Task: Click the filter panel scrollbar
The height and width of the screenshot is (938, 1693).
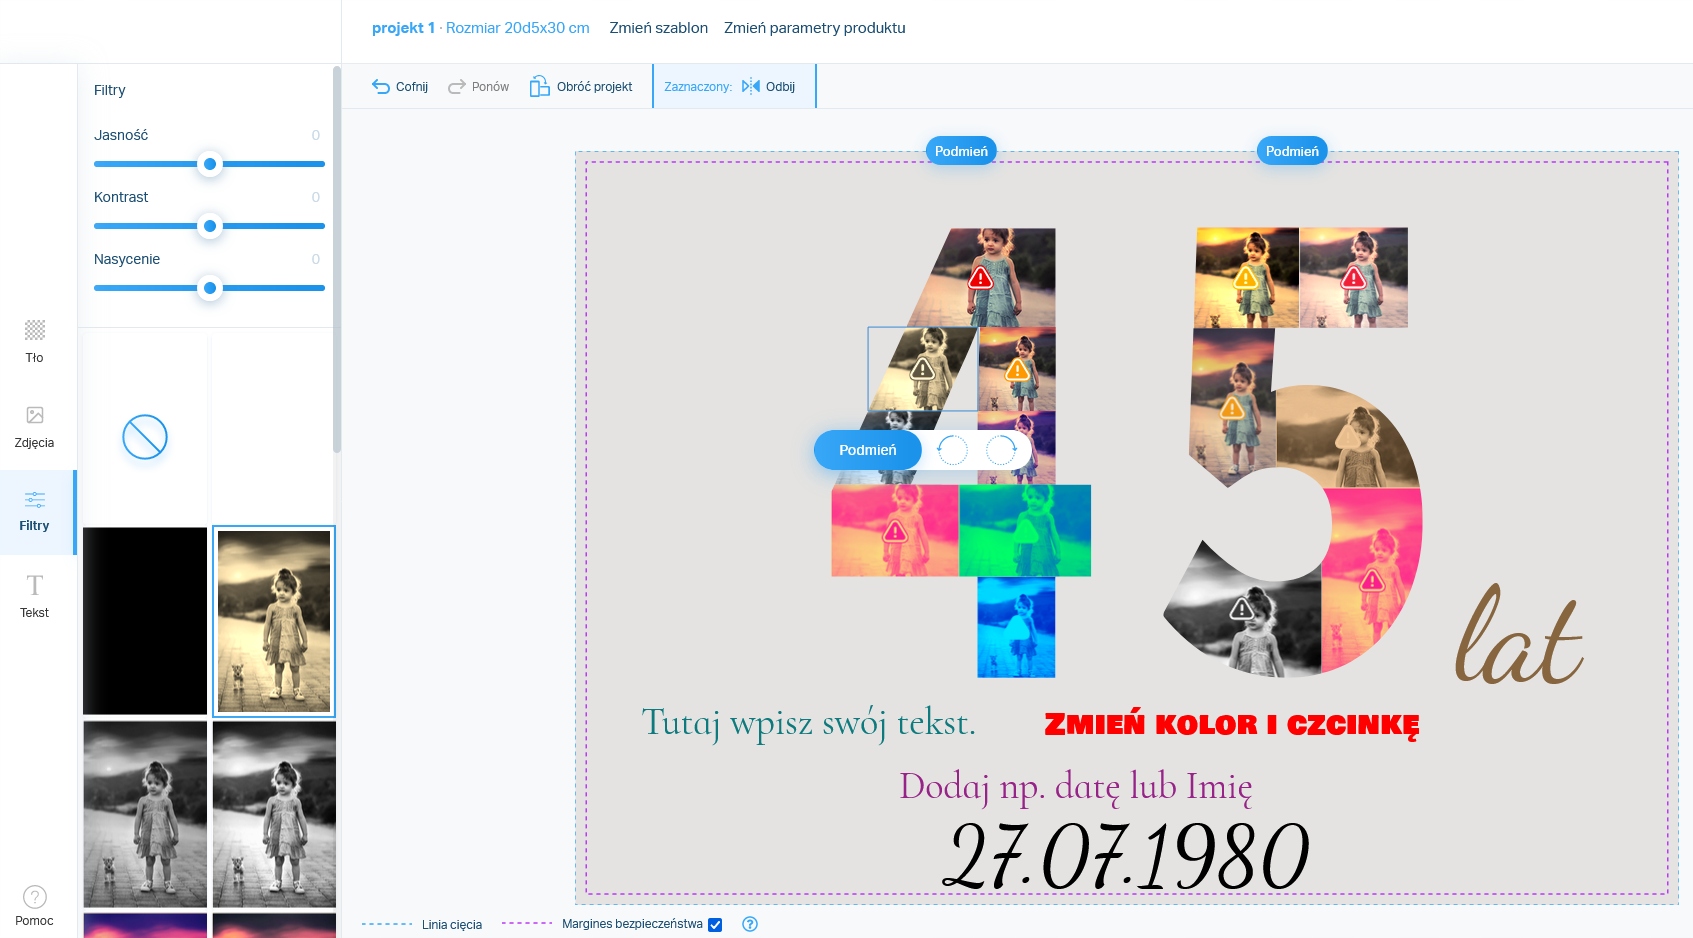Action: pos(337,260)
